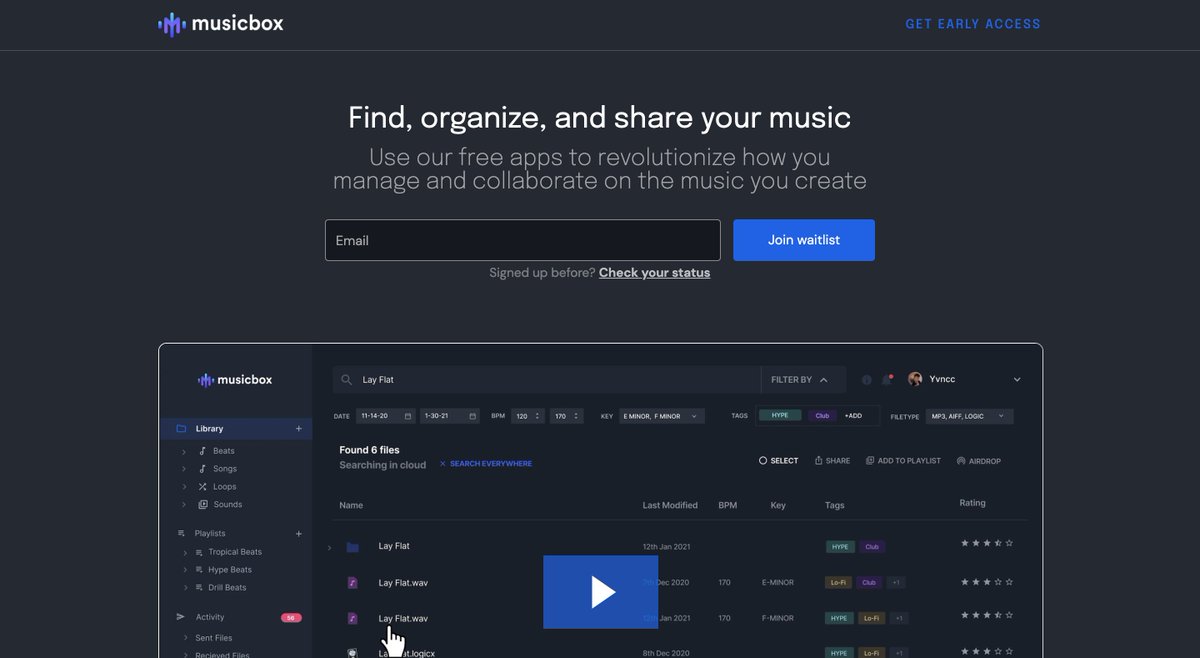This screenshot has width=1200, height=658.
Task: Focus the Email input field
Action: (x=522, y=240)
